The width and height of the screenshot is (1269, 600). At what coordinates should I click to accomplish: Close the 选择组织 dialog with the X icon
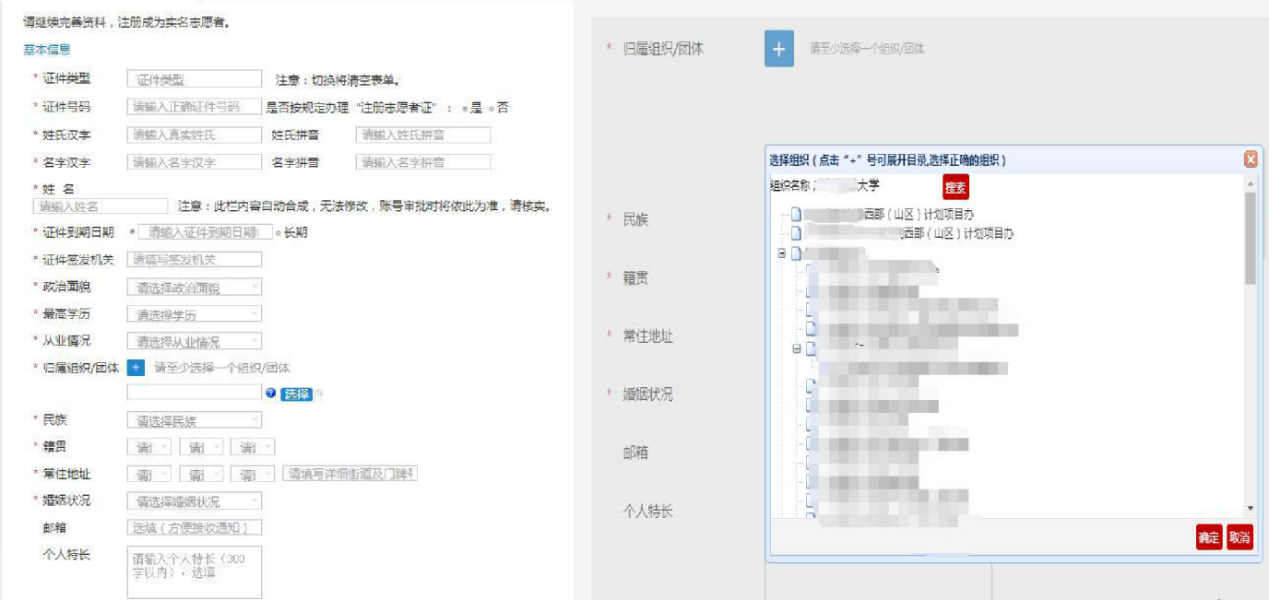pyautogui.click(x=1250, y=159)
